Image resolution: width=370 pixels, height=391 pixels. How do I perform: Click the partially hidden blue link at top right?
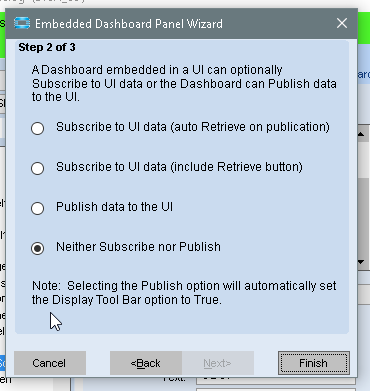tap(364, 74)
